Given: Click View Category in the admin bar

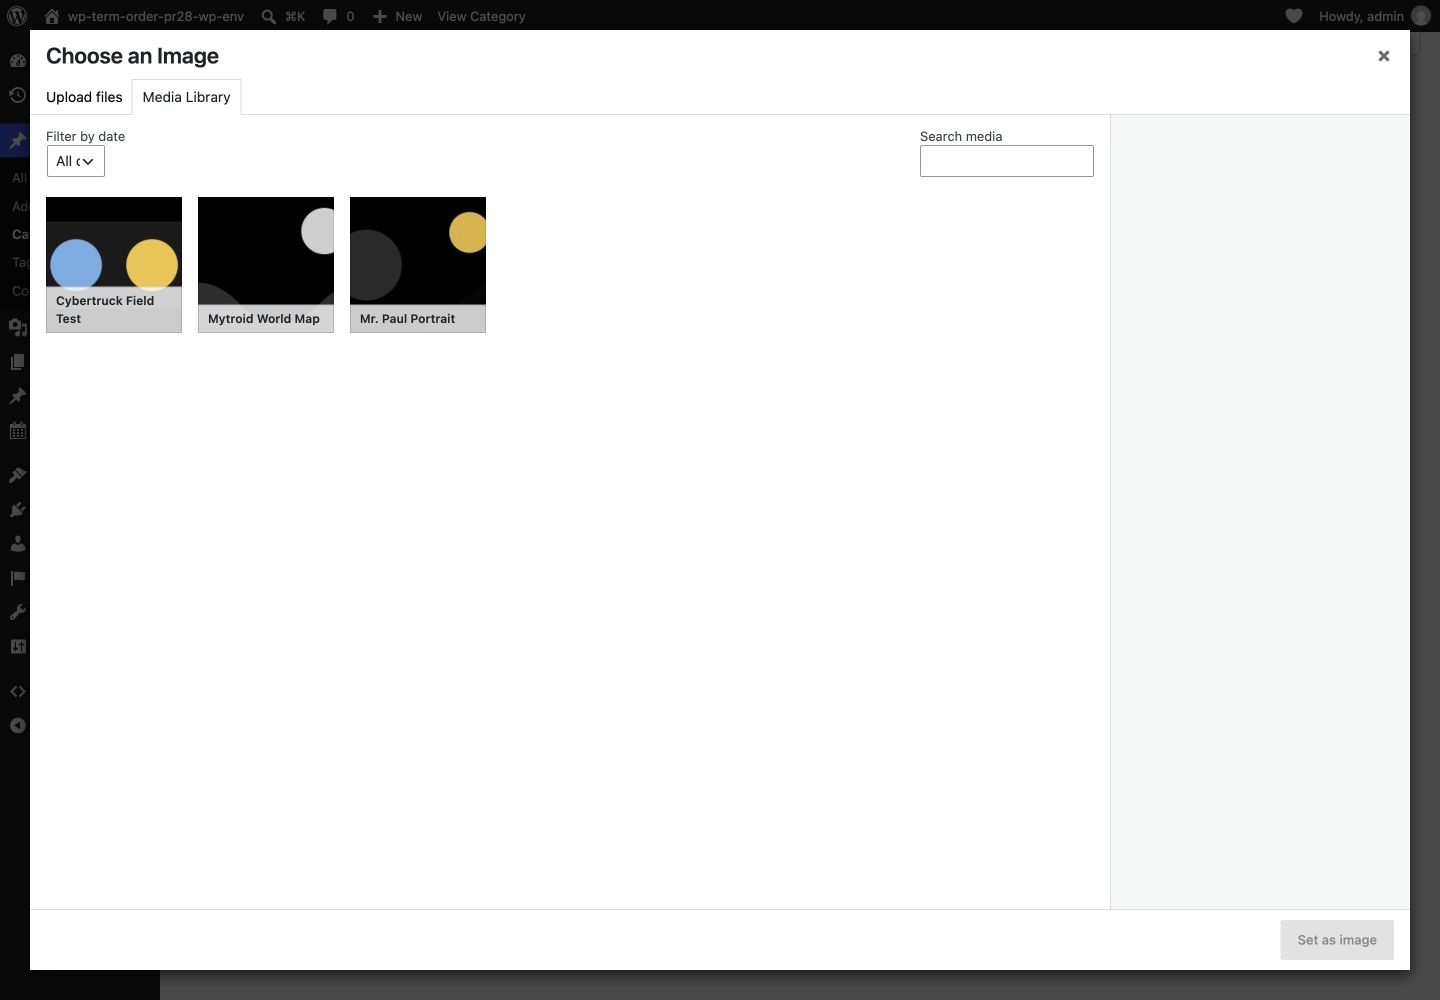Looking at the screenshot, I should [481, 16].
